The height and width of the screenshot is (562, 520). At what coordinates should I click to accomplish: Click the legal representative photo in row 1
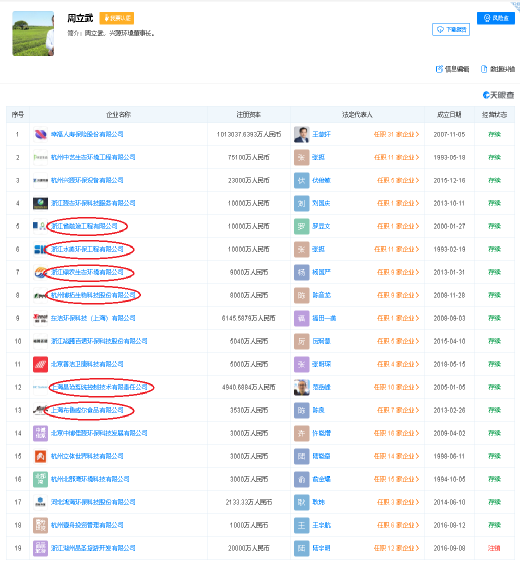point(301,134)
